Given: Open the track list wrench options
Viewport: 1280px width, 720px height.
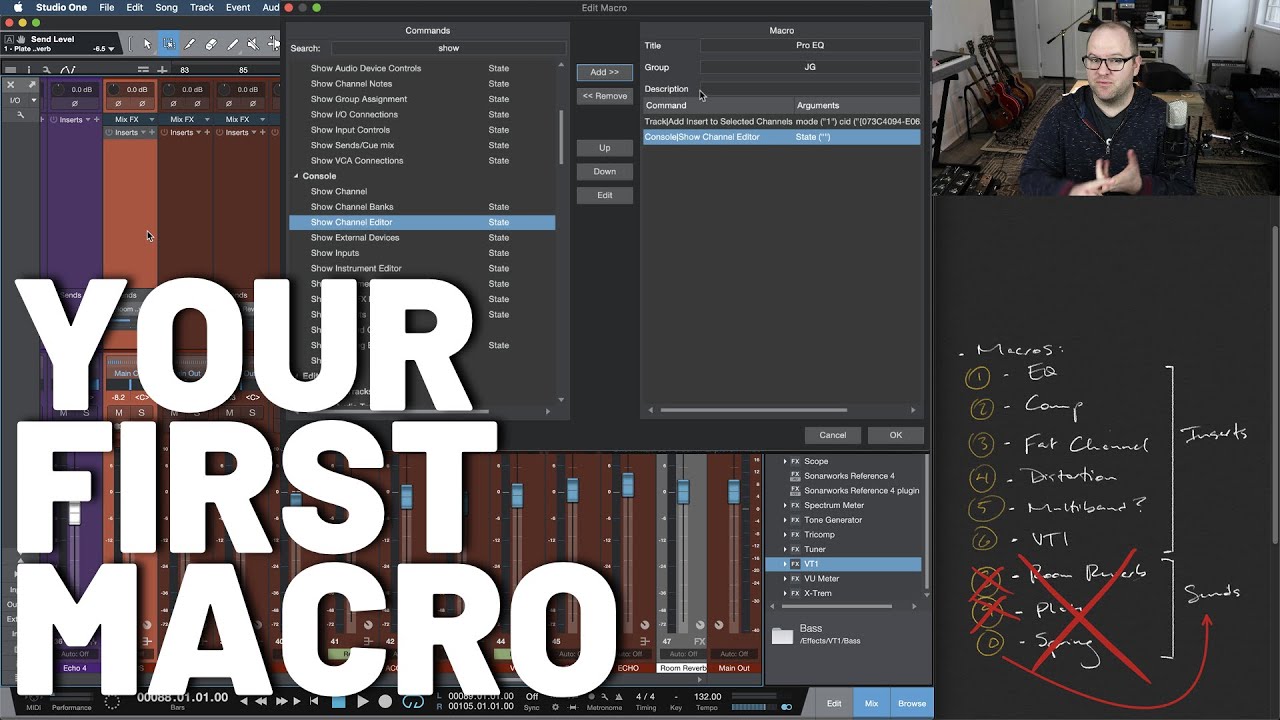Looking at the screenshot, I should [47, 69].
